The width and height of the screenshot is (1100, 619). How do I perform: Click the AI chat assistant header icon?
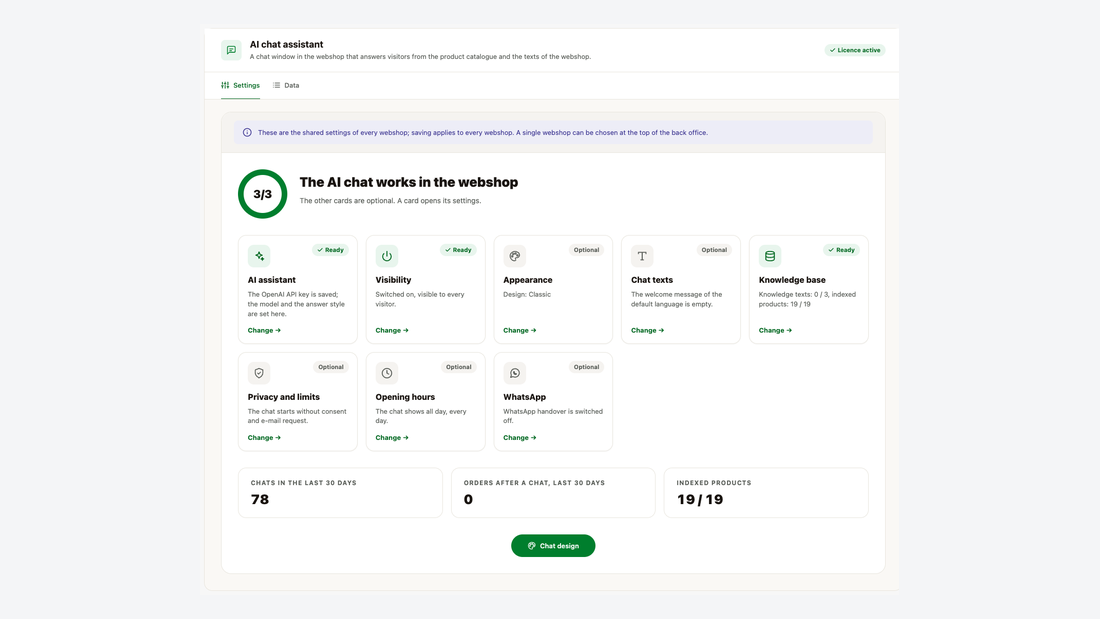tap(231, 50)
